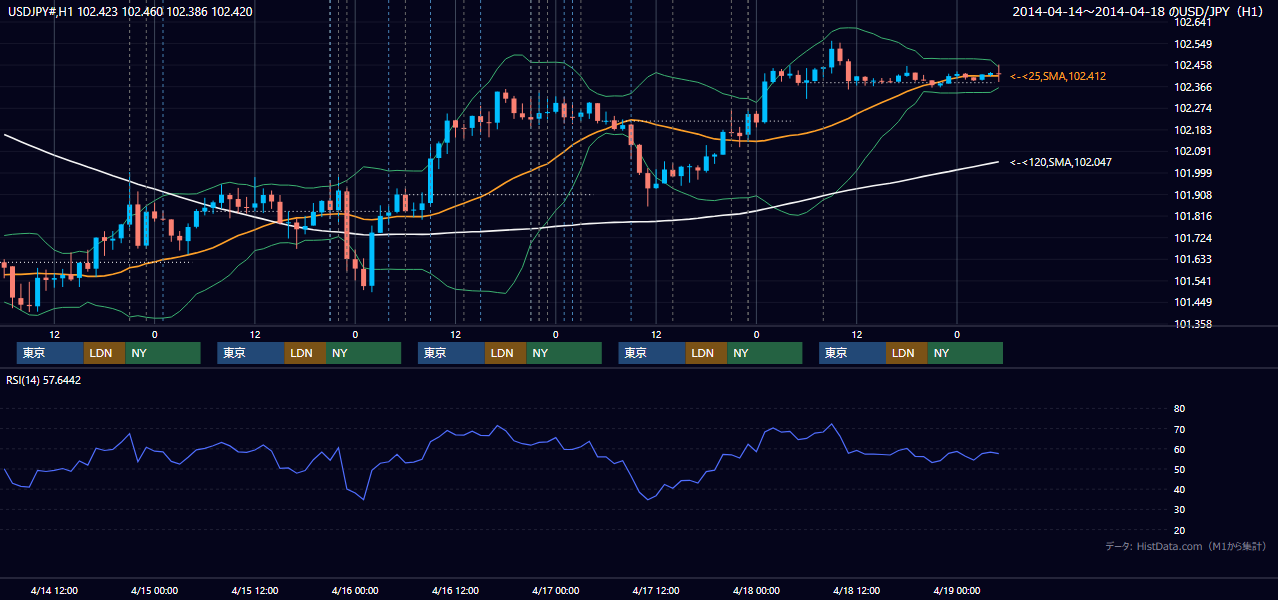Select the orange 25 SMA 102.412 label
This screenshot has height=600, width=1278.
[x=1058, y=76]
